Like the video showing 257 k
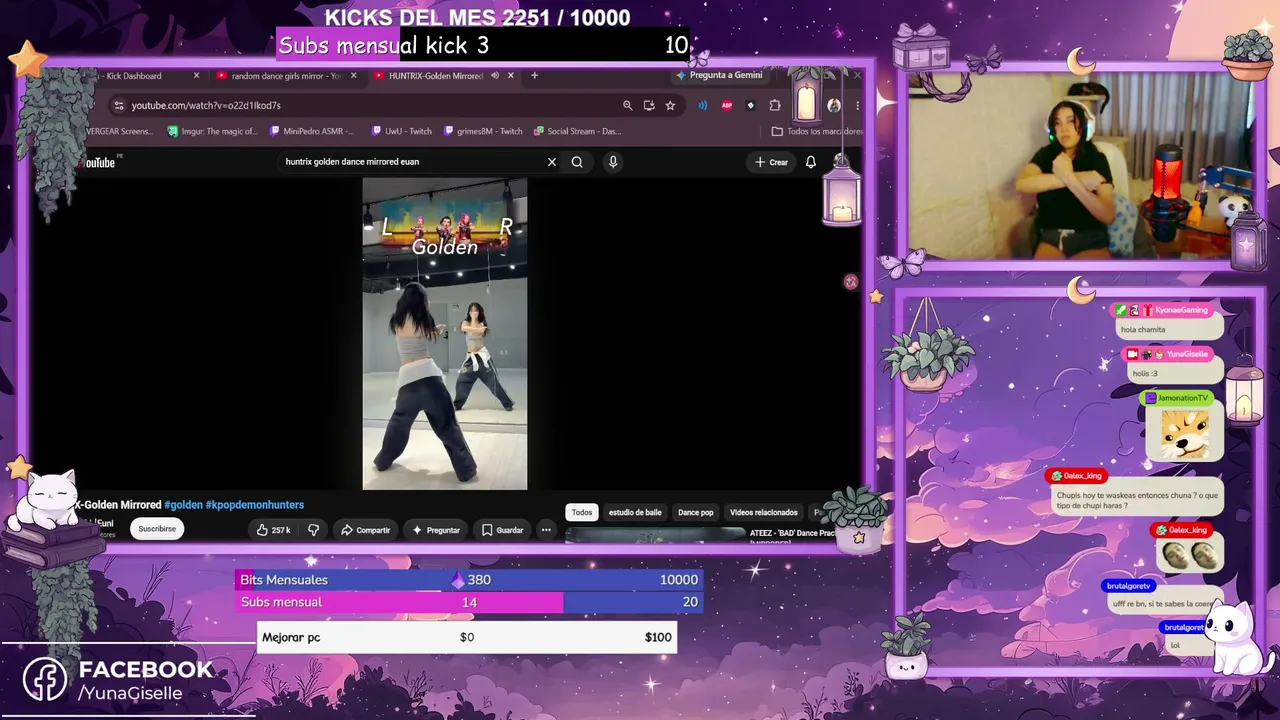 [x=273, y=530]
